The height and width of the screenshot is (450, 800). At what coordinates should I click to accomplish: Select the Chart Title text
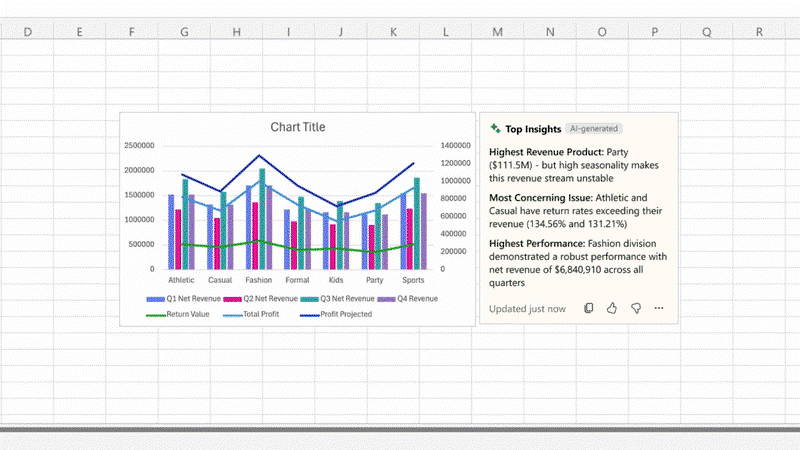[297, 127]
